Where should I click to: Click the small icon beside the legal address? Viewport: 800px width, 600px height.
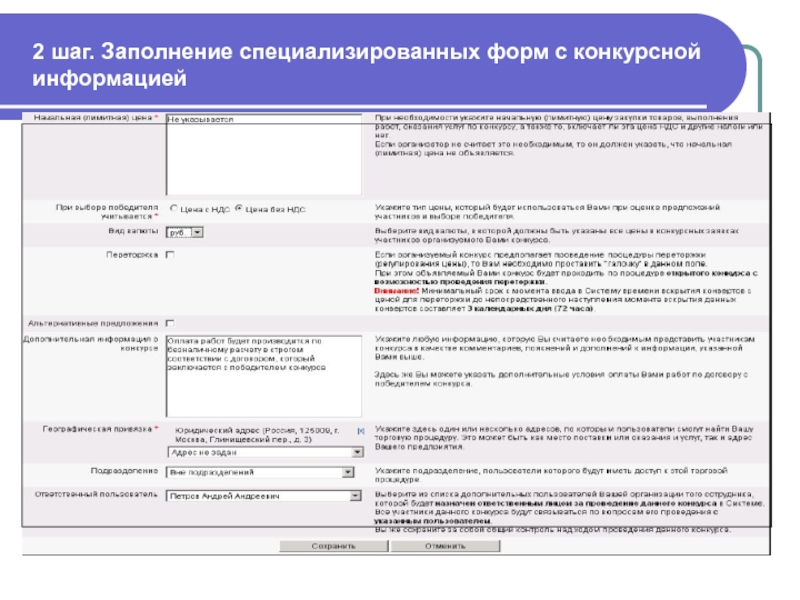point(361,431)
